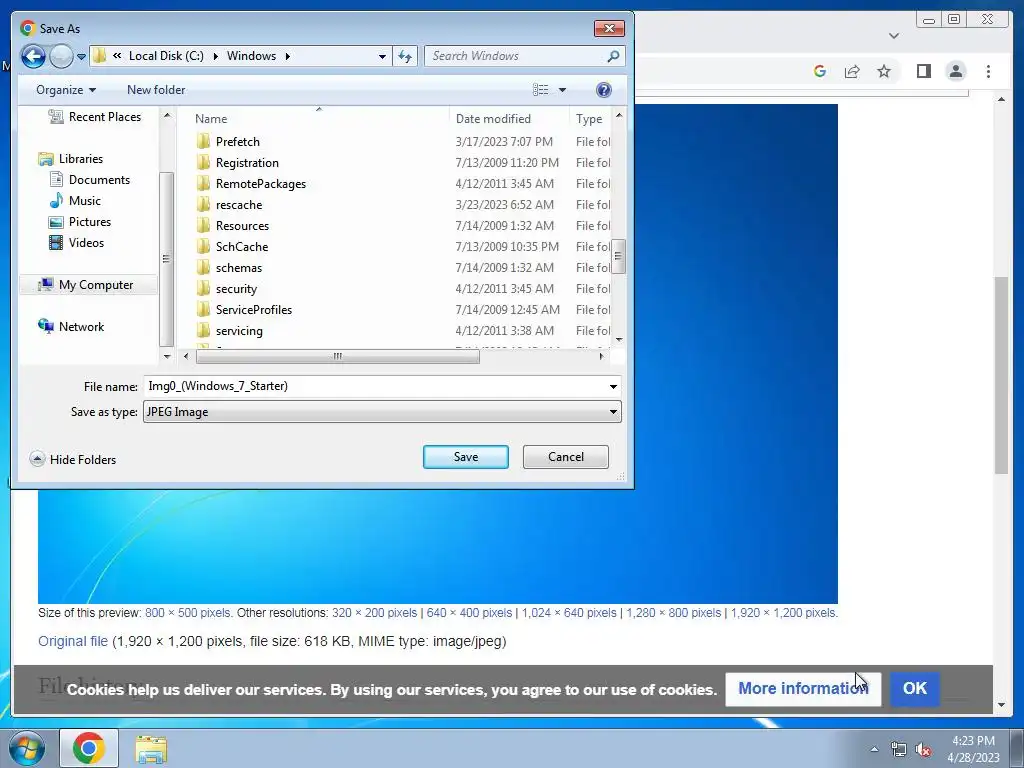Click file list horizontal scrollbar thumb
This screenshot has height=768, width=1024.
coord(338,357)
